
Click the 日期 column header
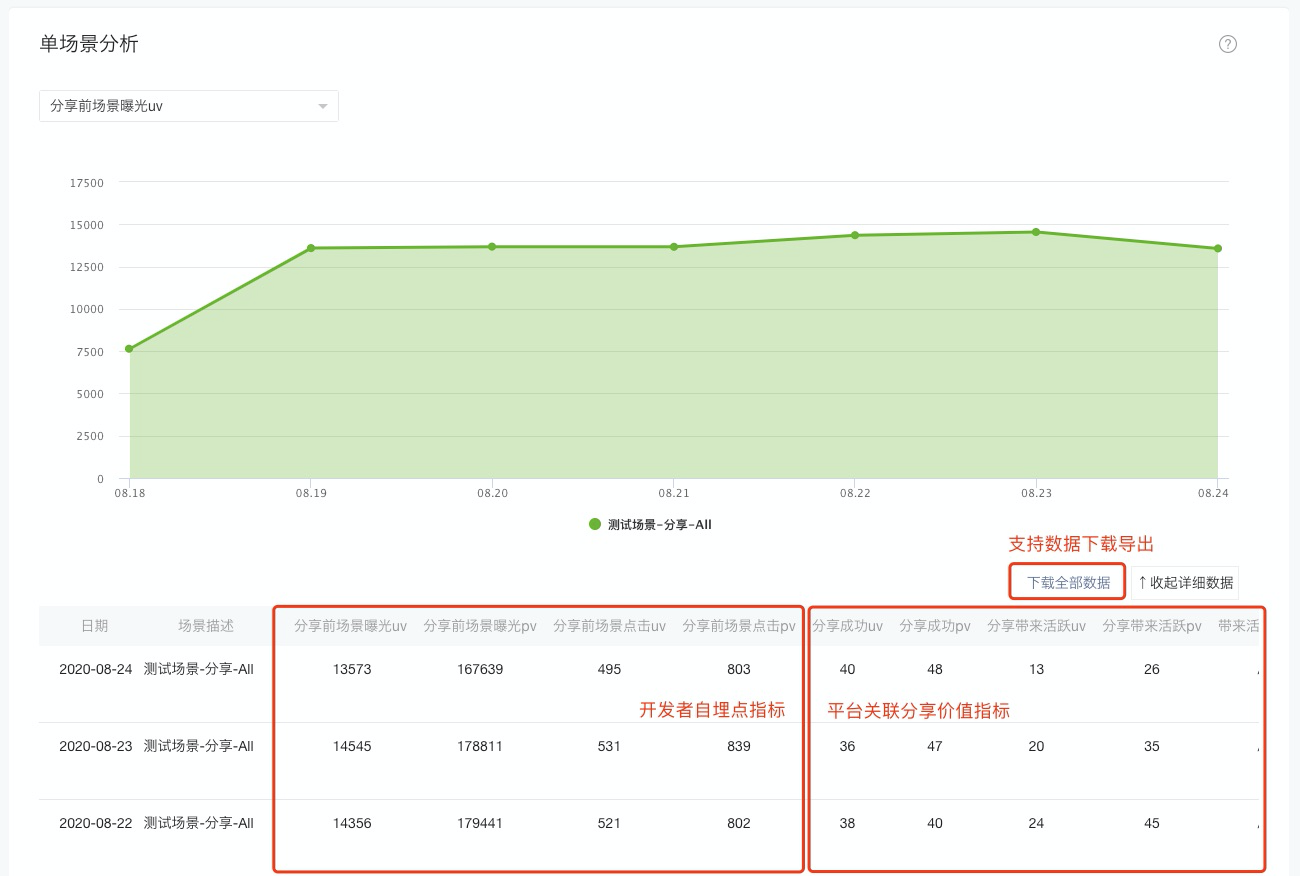tap(94, 626)
